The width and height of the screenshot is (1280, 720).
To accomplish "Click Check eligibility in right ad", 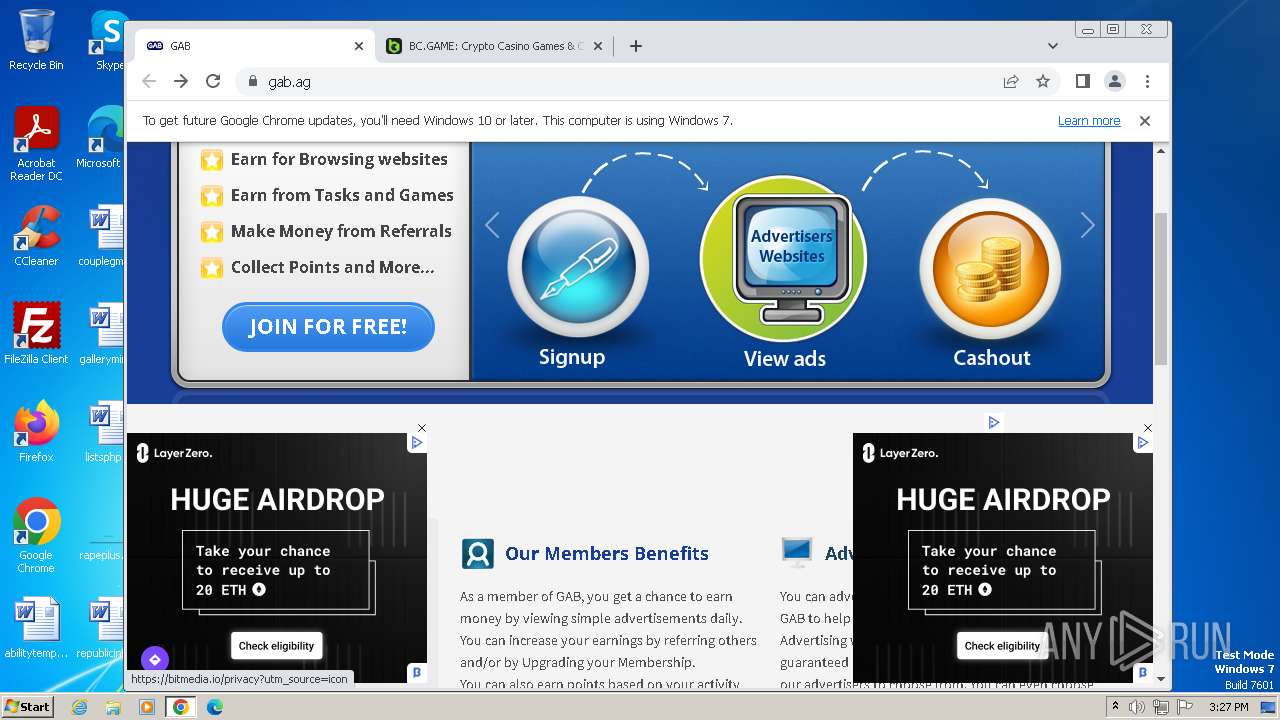I will coord(1002,646).
